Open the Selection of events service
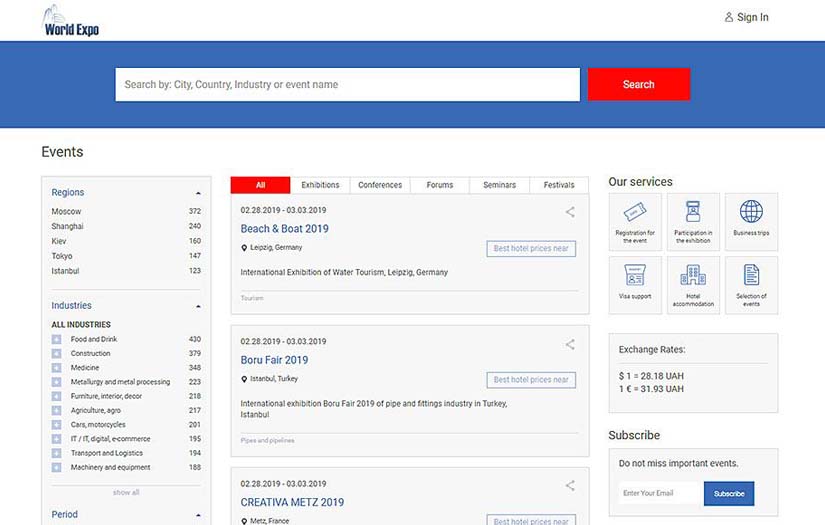 pyautogui.click(x=751, y=285)
